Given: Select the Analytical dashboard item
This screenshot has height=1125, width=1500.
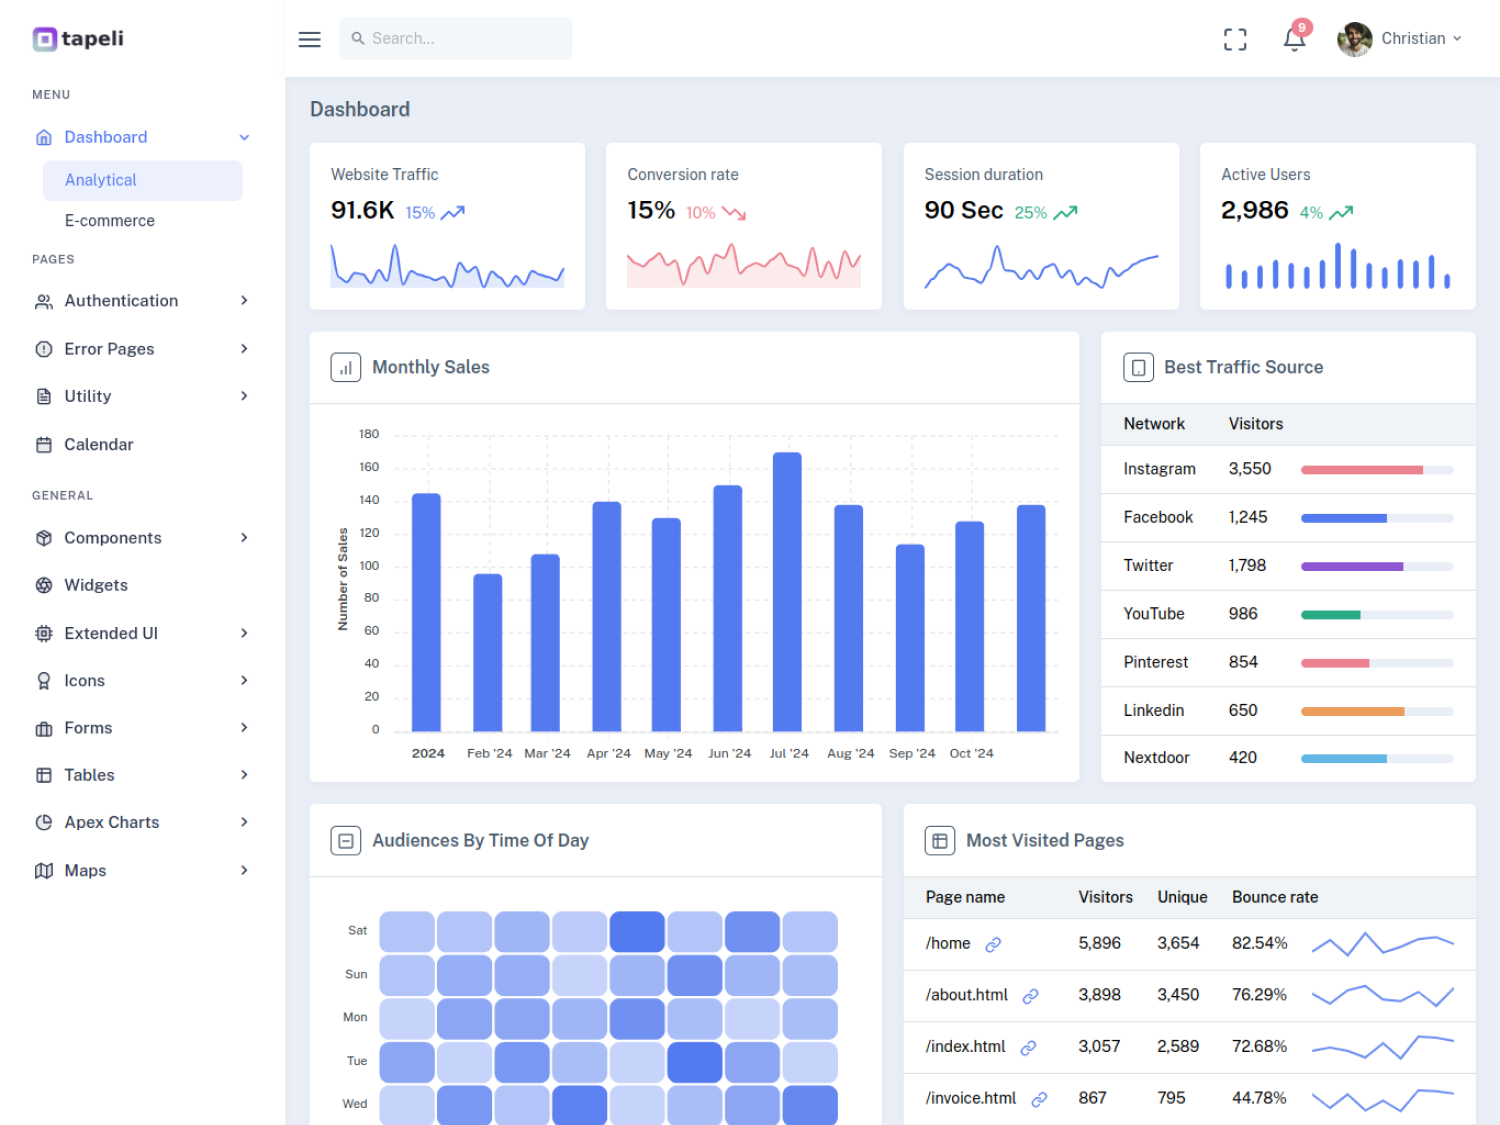Looking at the screenshot, I should pyautogui.click(x=142, y=180).
